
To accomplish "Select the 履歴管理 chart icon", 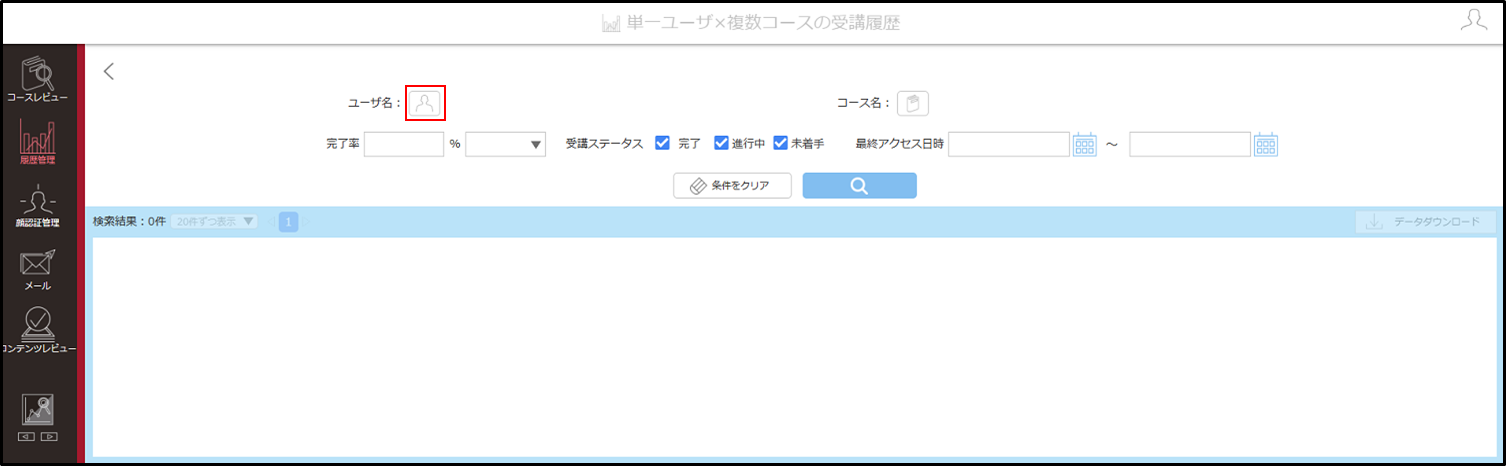I will point(37,141).
